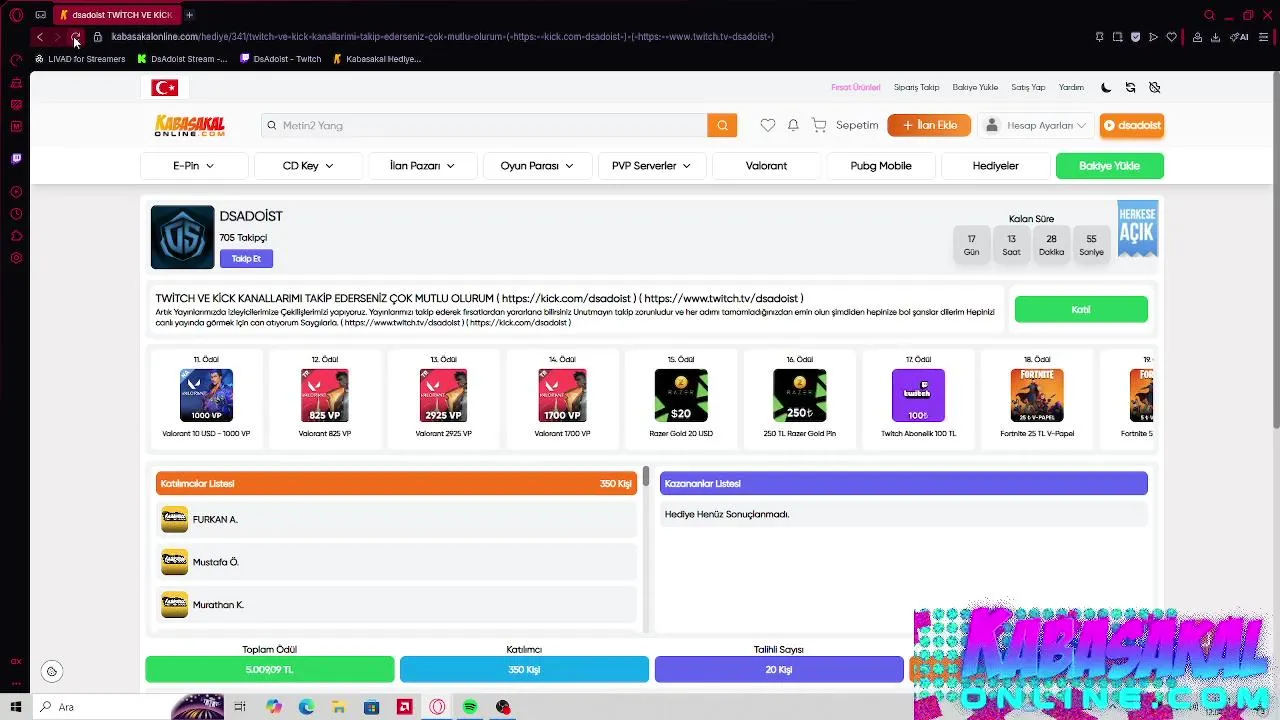
Task: Open the browser easy setup menu icon
Action: click(x=1264, y=37)
